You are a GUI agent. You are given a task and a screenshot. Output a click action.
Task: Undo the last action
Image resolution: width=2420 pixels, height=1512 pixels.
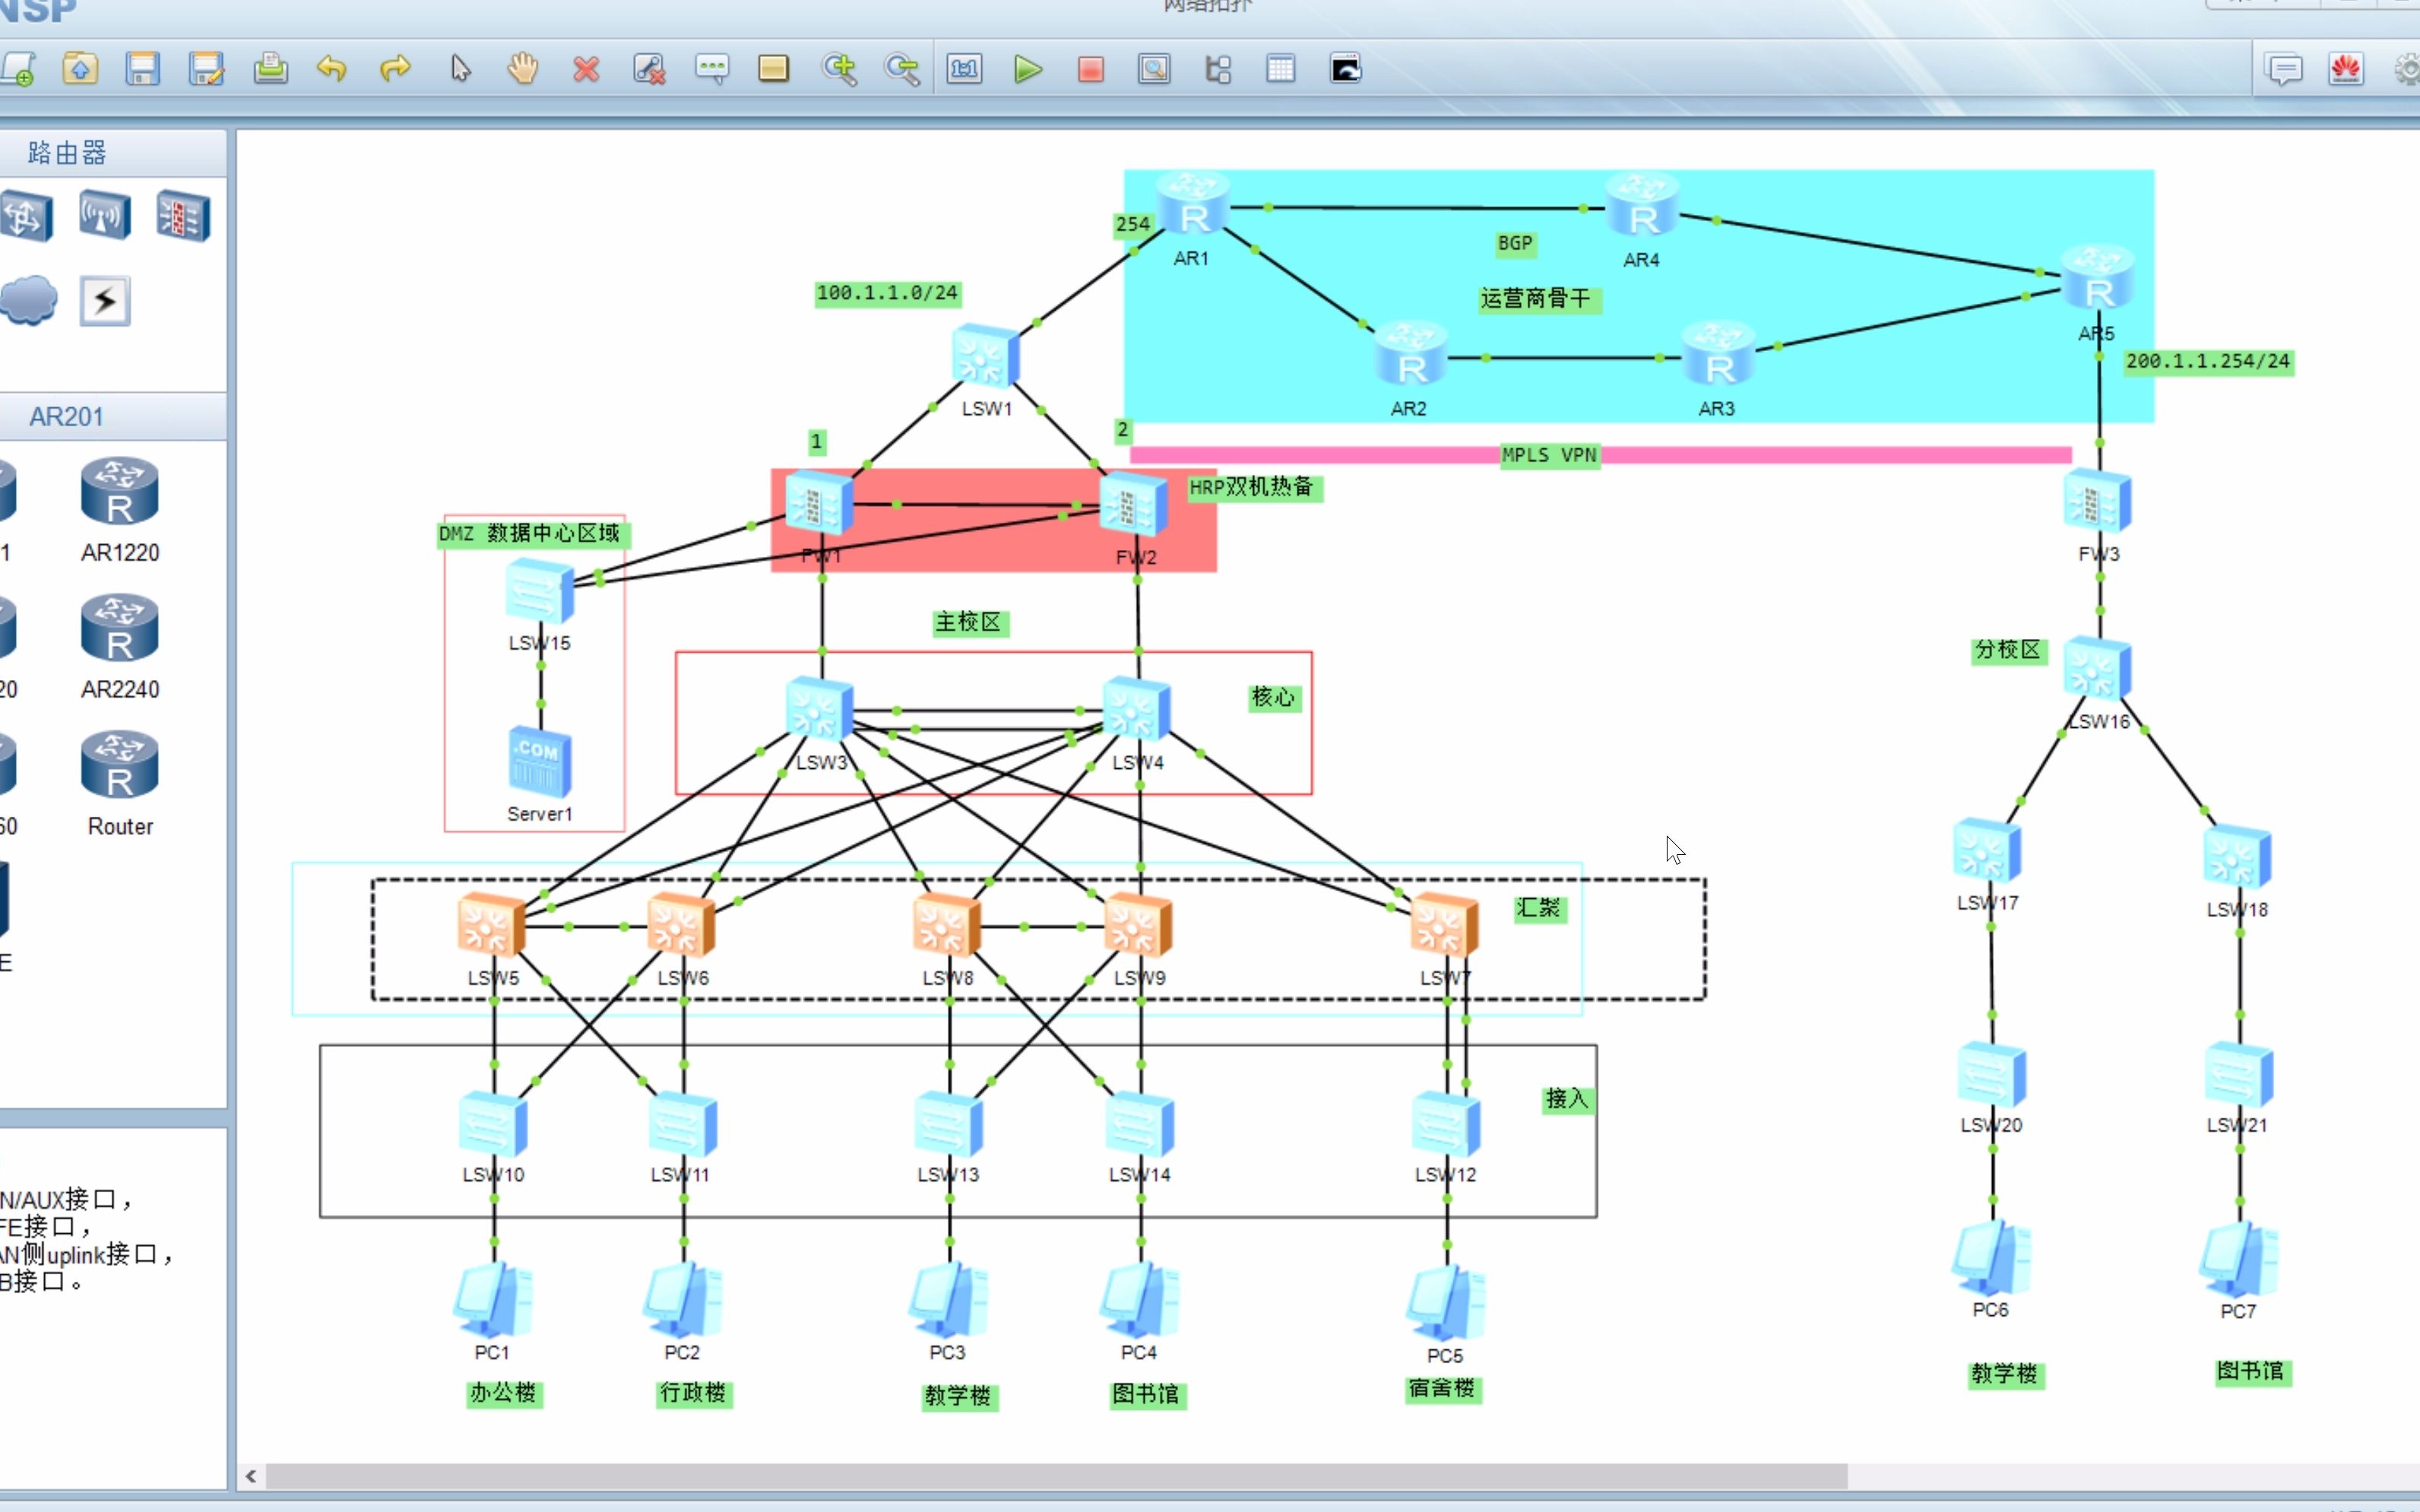pos(332,69)
